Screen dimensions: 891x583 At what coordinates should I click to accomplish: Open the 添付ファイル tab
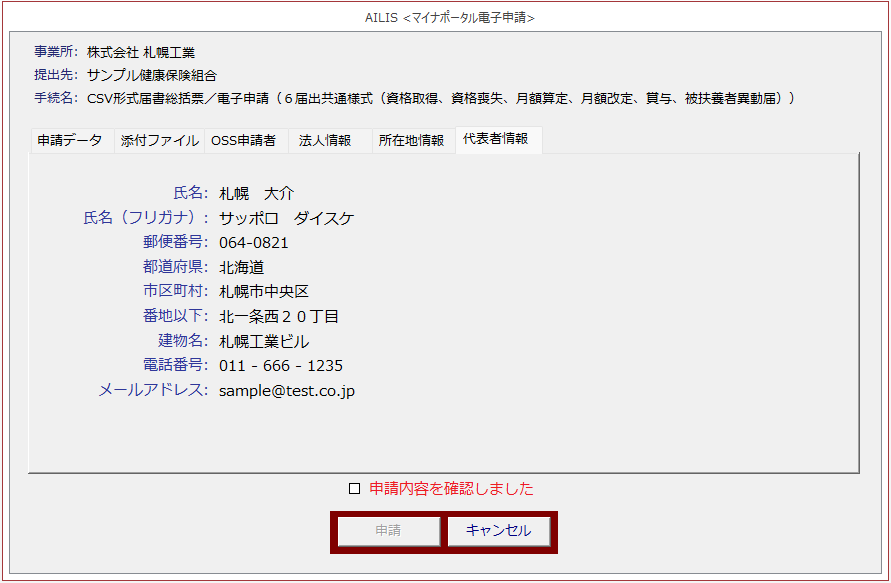160,141
